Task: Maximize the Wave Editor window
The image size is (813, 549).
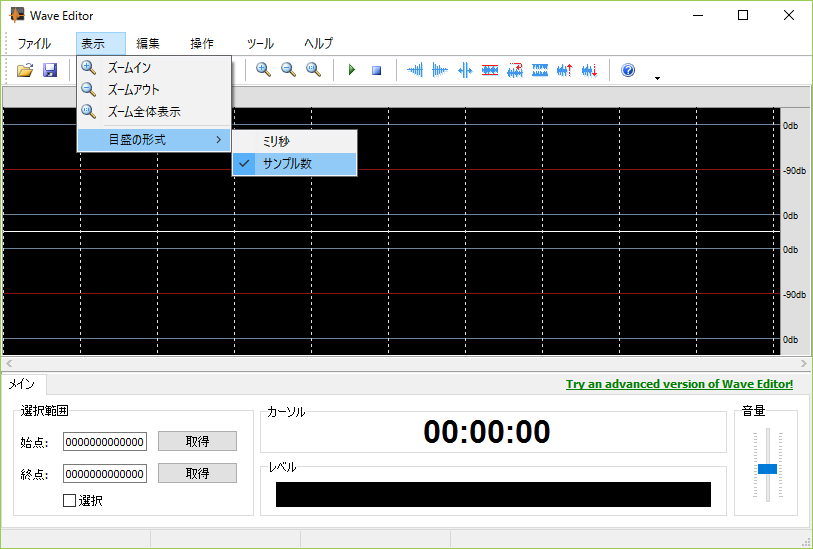Action: [743, 16]
